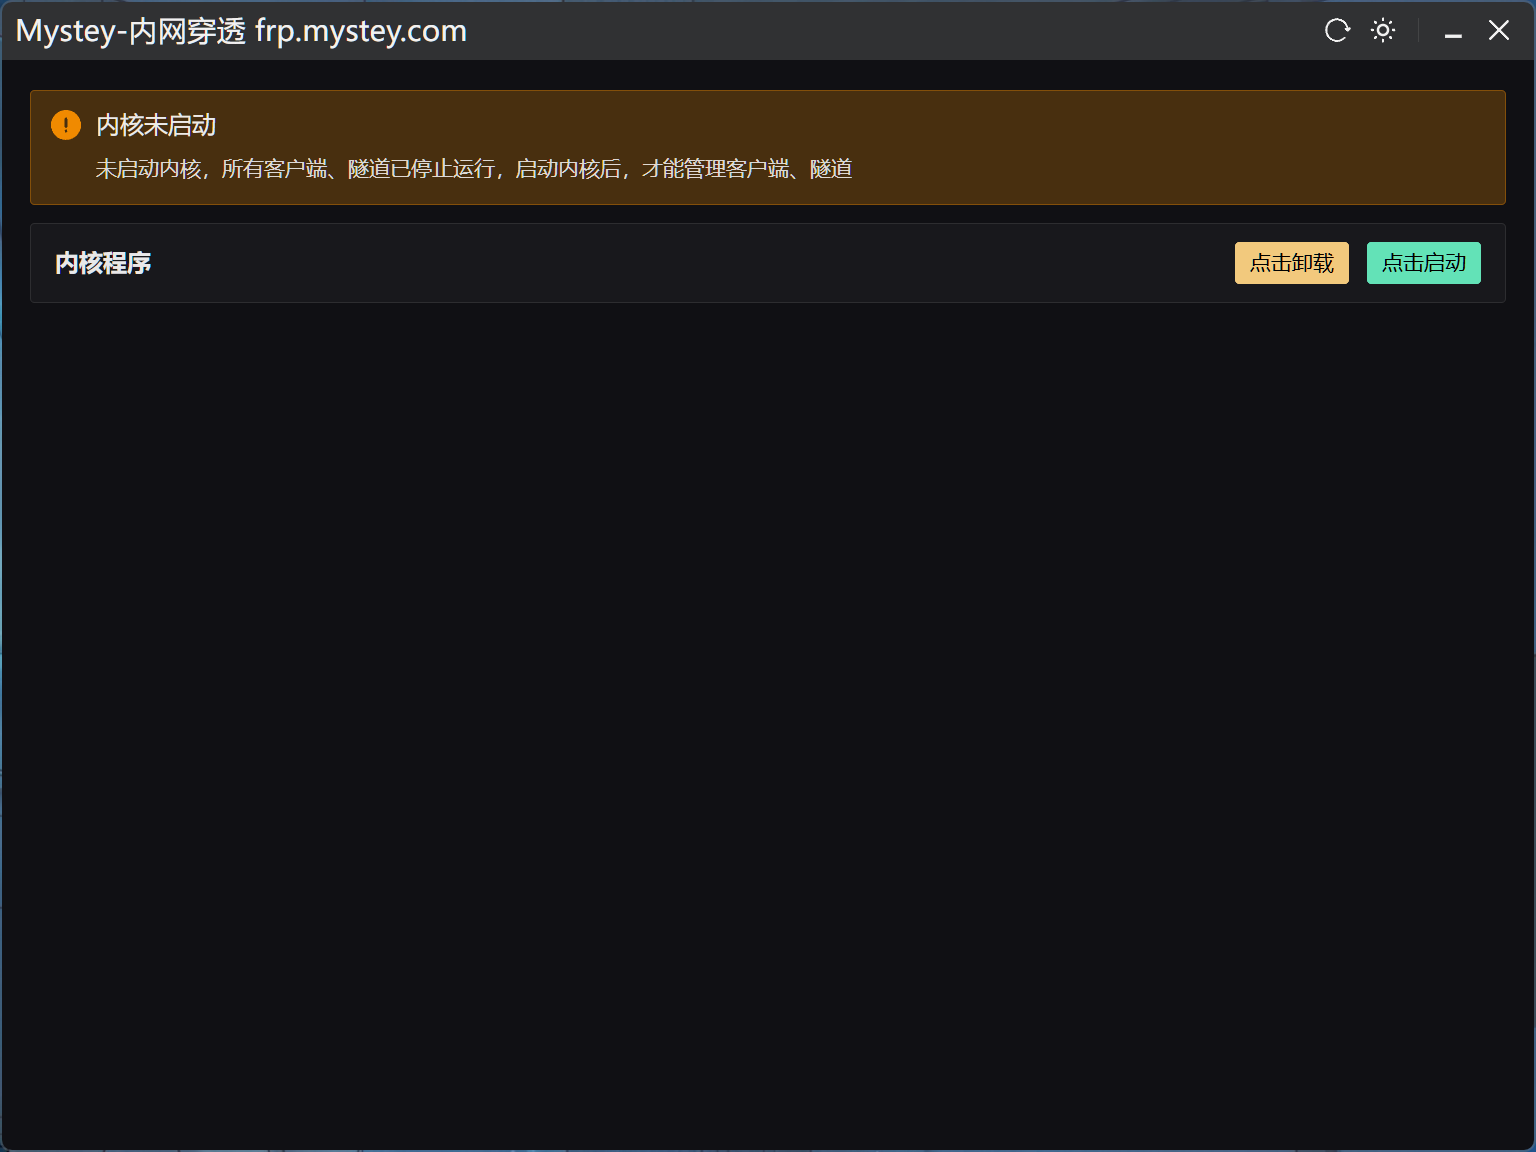Close the Mystey frp window

(1498, 30)
